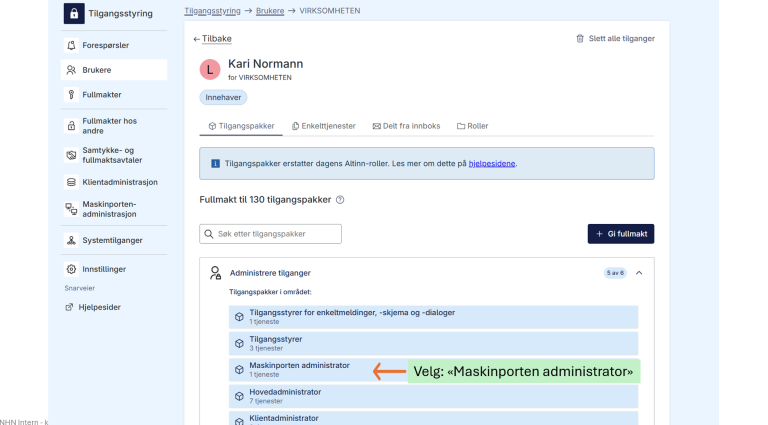Click the Maskinporten-administrasjon computers icon

pyautogui.click(x=71, y=209)
